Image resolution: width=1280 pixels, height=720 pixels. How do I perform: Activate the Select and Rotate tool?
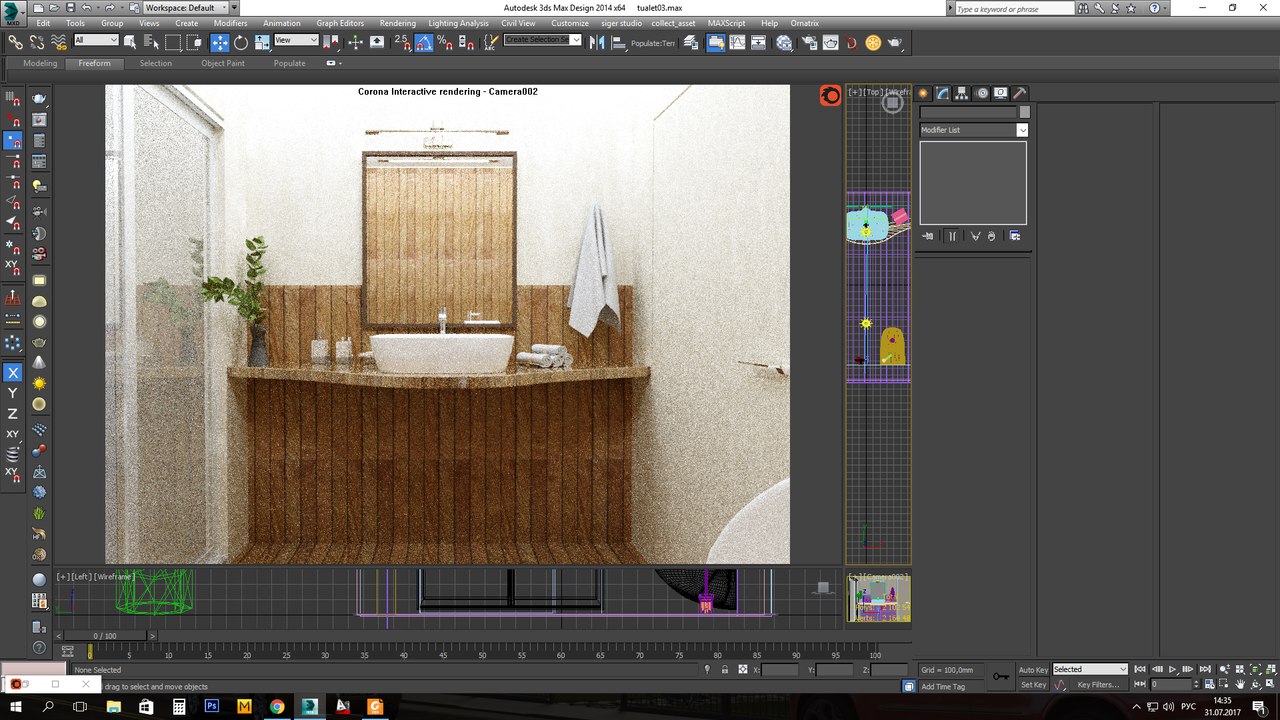241,42
